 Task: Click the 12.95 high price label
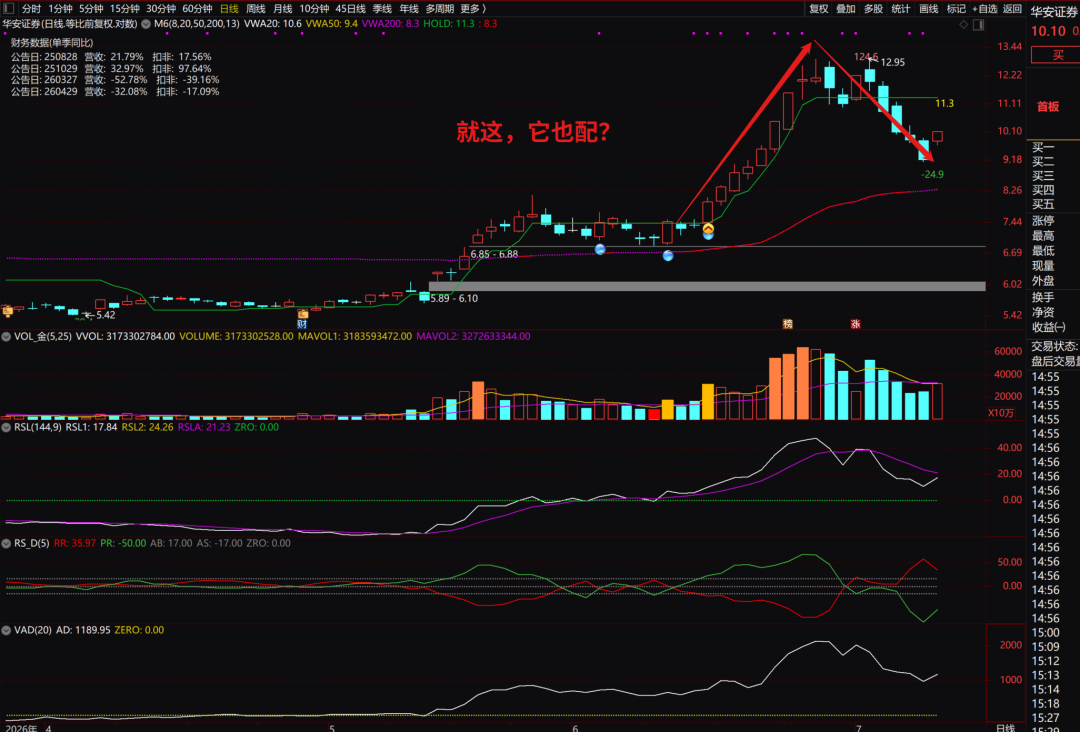pyautogui.click(x=893, y=63)
